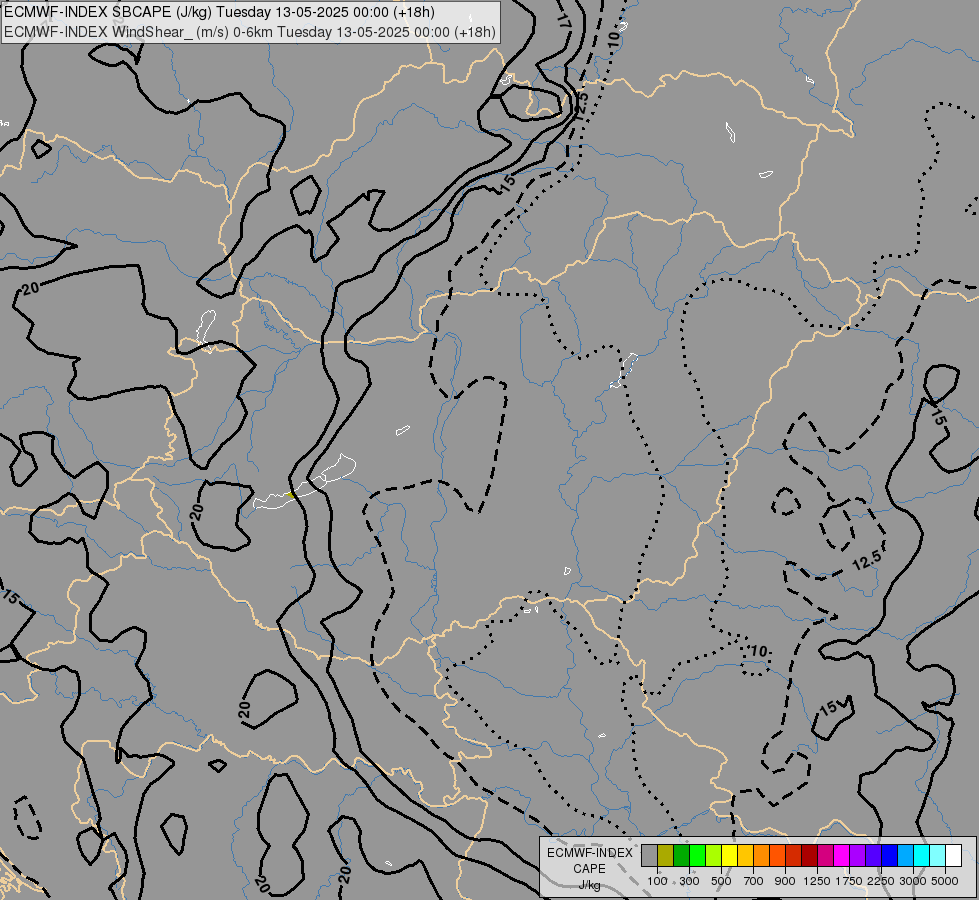This screenshot has width=979, height=900.
Task: Pick the pure yellow legend swatch
Action: click(729, 855)
